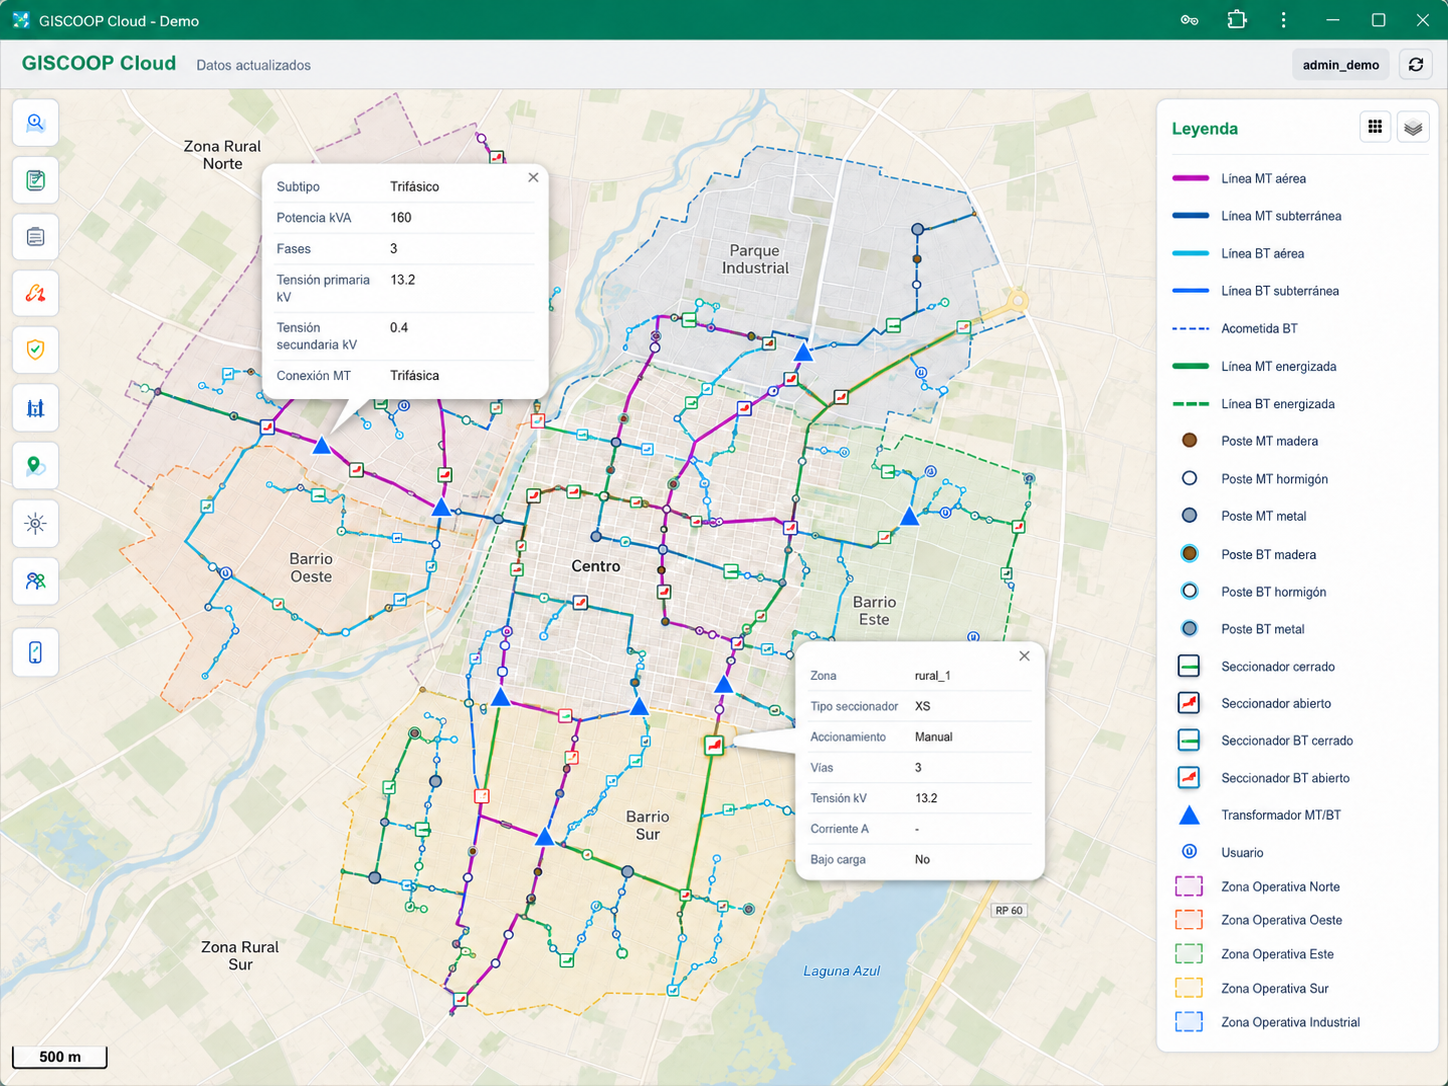Click the Parque Industrial map label
This screenshot has height=1086, width=1448.
tap(755, 259)
